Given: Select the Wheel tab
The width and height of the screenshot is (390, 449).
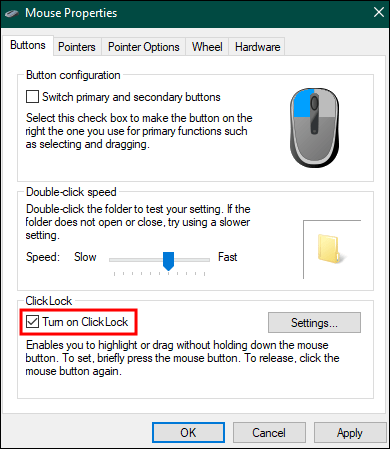Looking at the screenshot, I should (207, 47).
